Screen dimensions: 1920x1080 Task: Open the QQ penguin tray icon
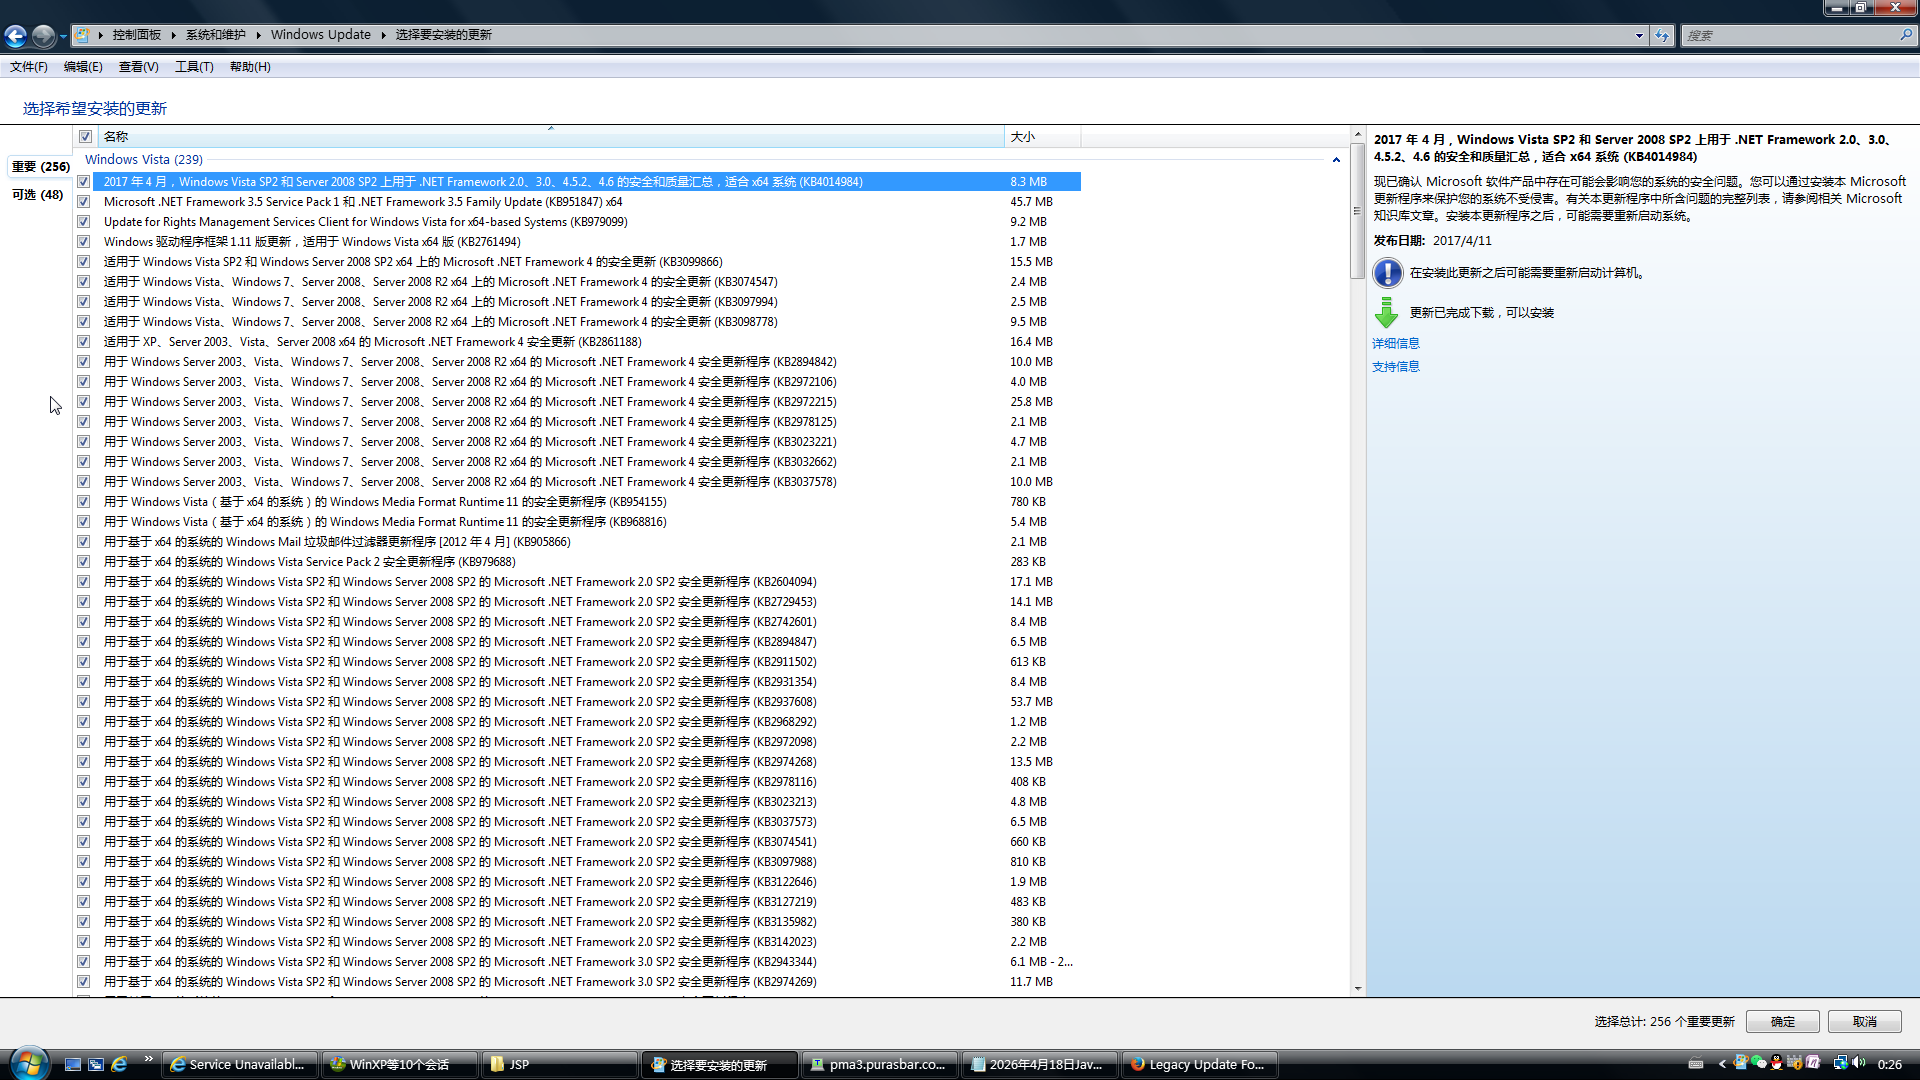tap(1776, 1063)
